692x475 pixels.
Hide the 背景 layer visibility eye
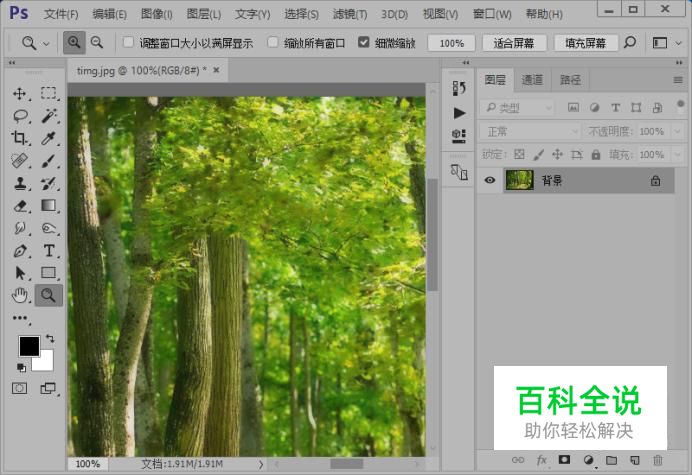tap(489, 180)
